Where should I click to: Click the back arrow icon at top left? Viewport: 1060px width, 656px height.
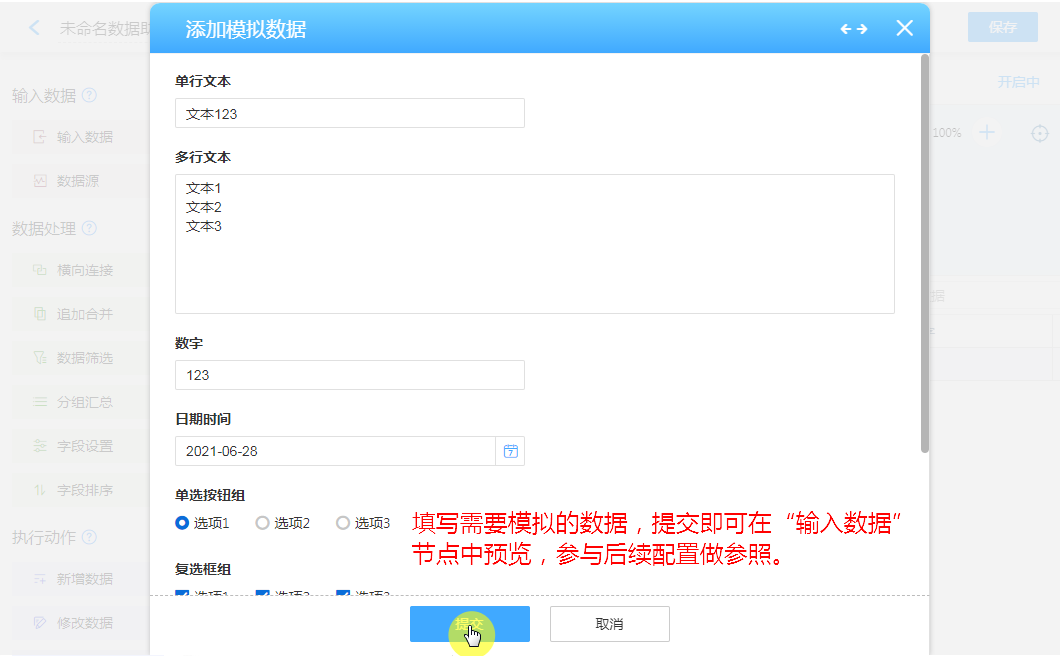pos(35,28)
